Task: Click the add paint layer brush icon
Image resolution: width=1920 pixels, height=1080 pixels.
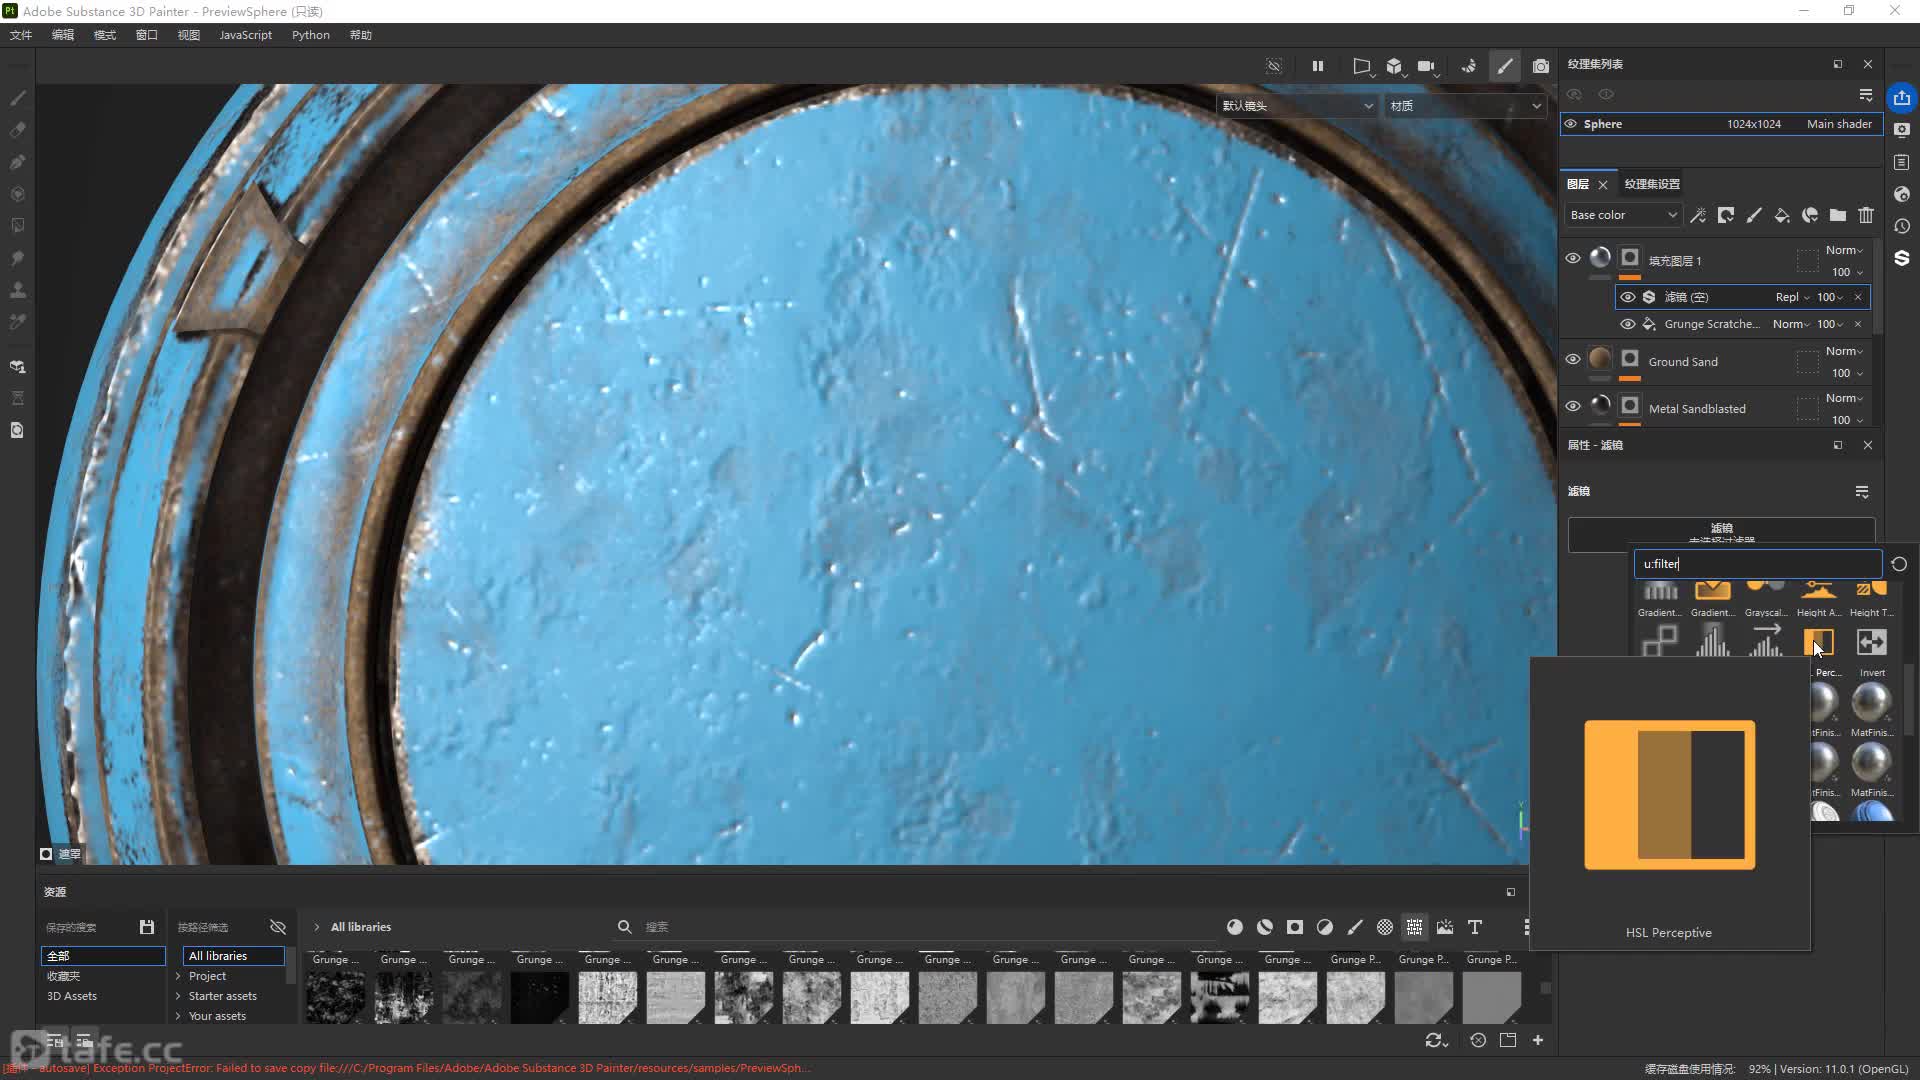Action: point(1754,215)
